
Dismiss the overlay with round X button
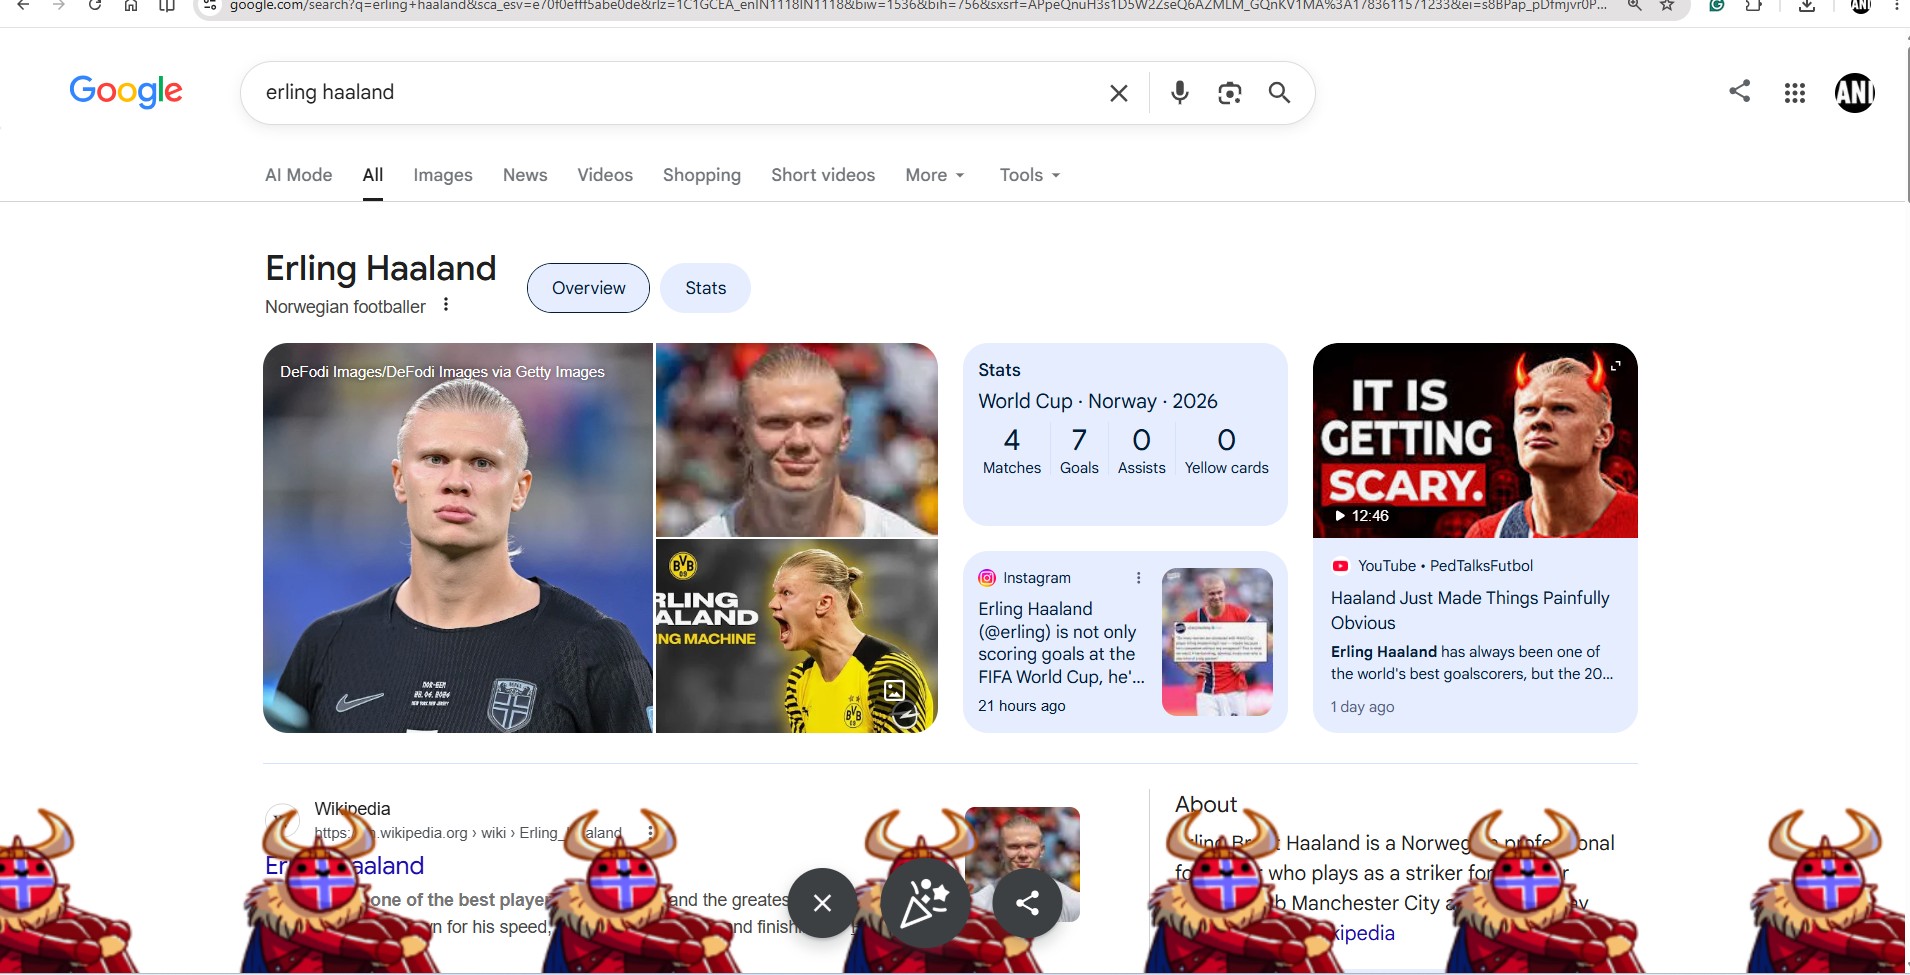(822, 903)
